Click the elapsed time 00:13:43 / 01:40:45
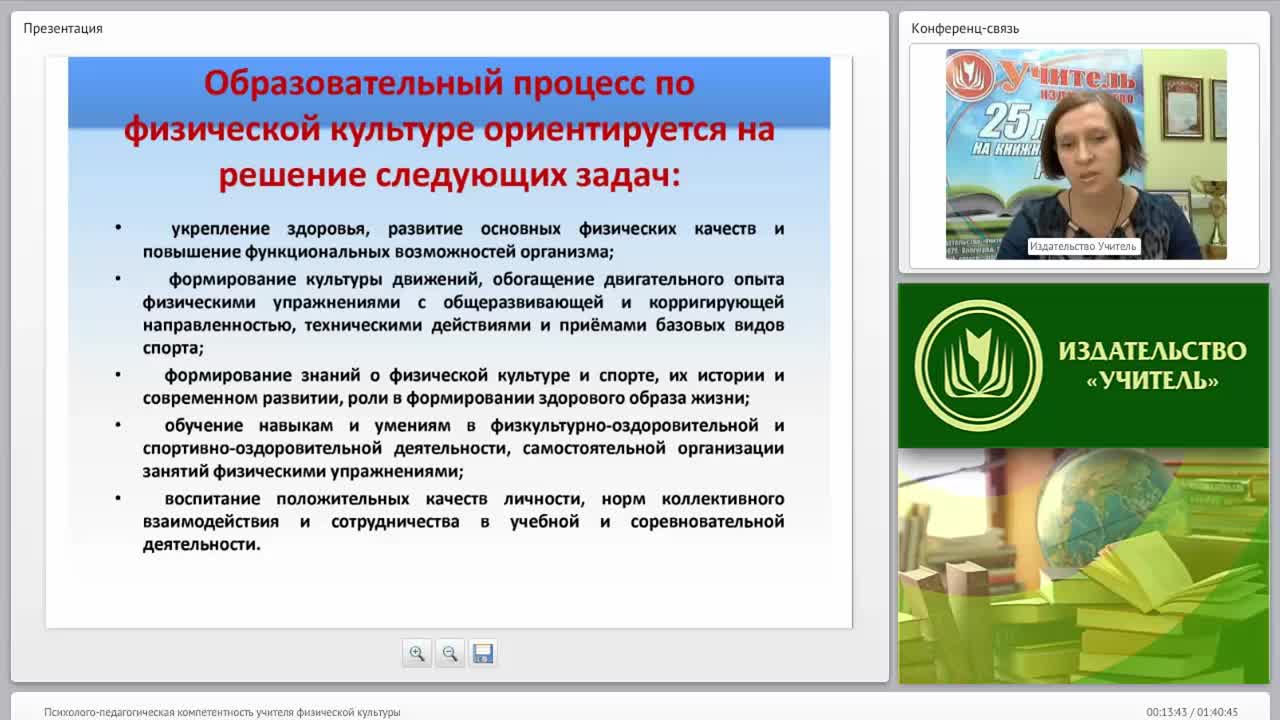Viewport: 1280px width, 720px height. [x=1192, y=712]
